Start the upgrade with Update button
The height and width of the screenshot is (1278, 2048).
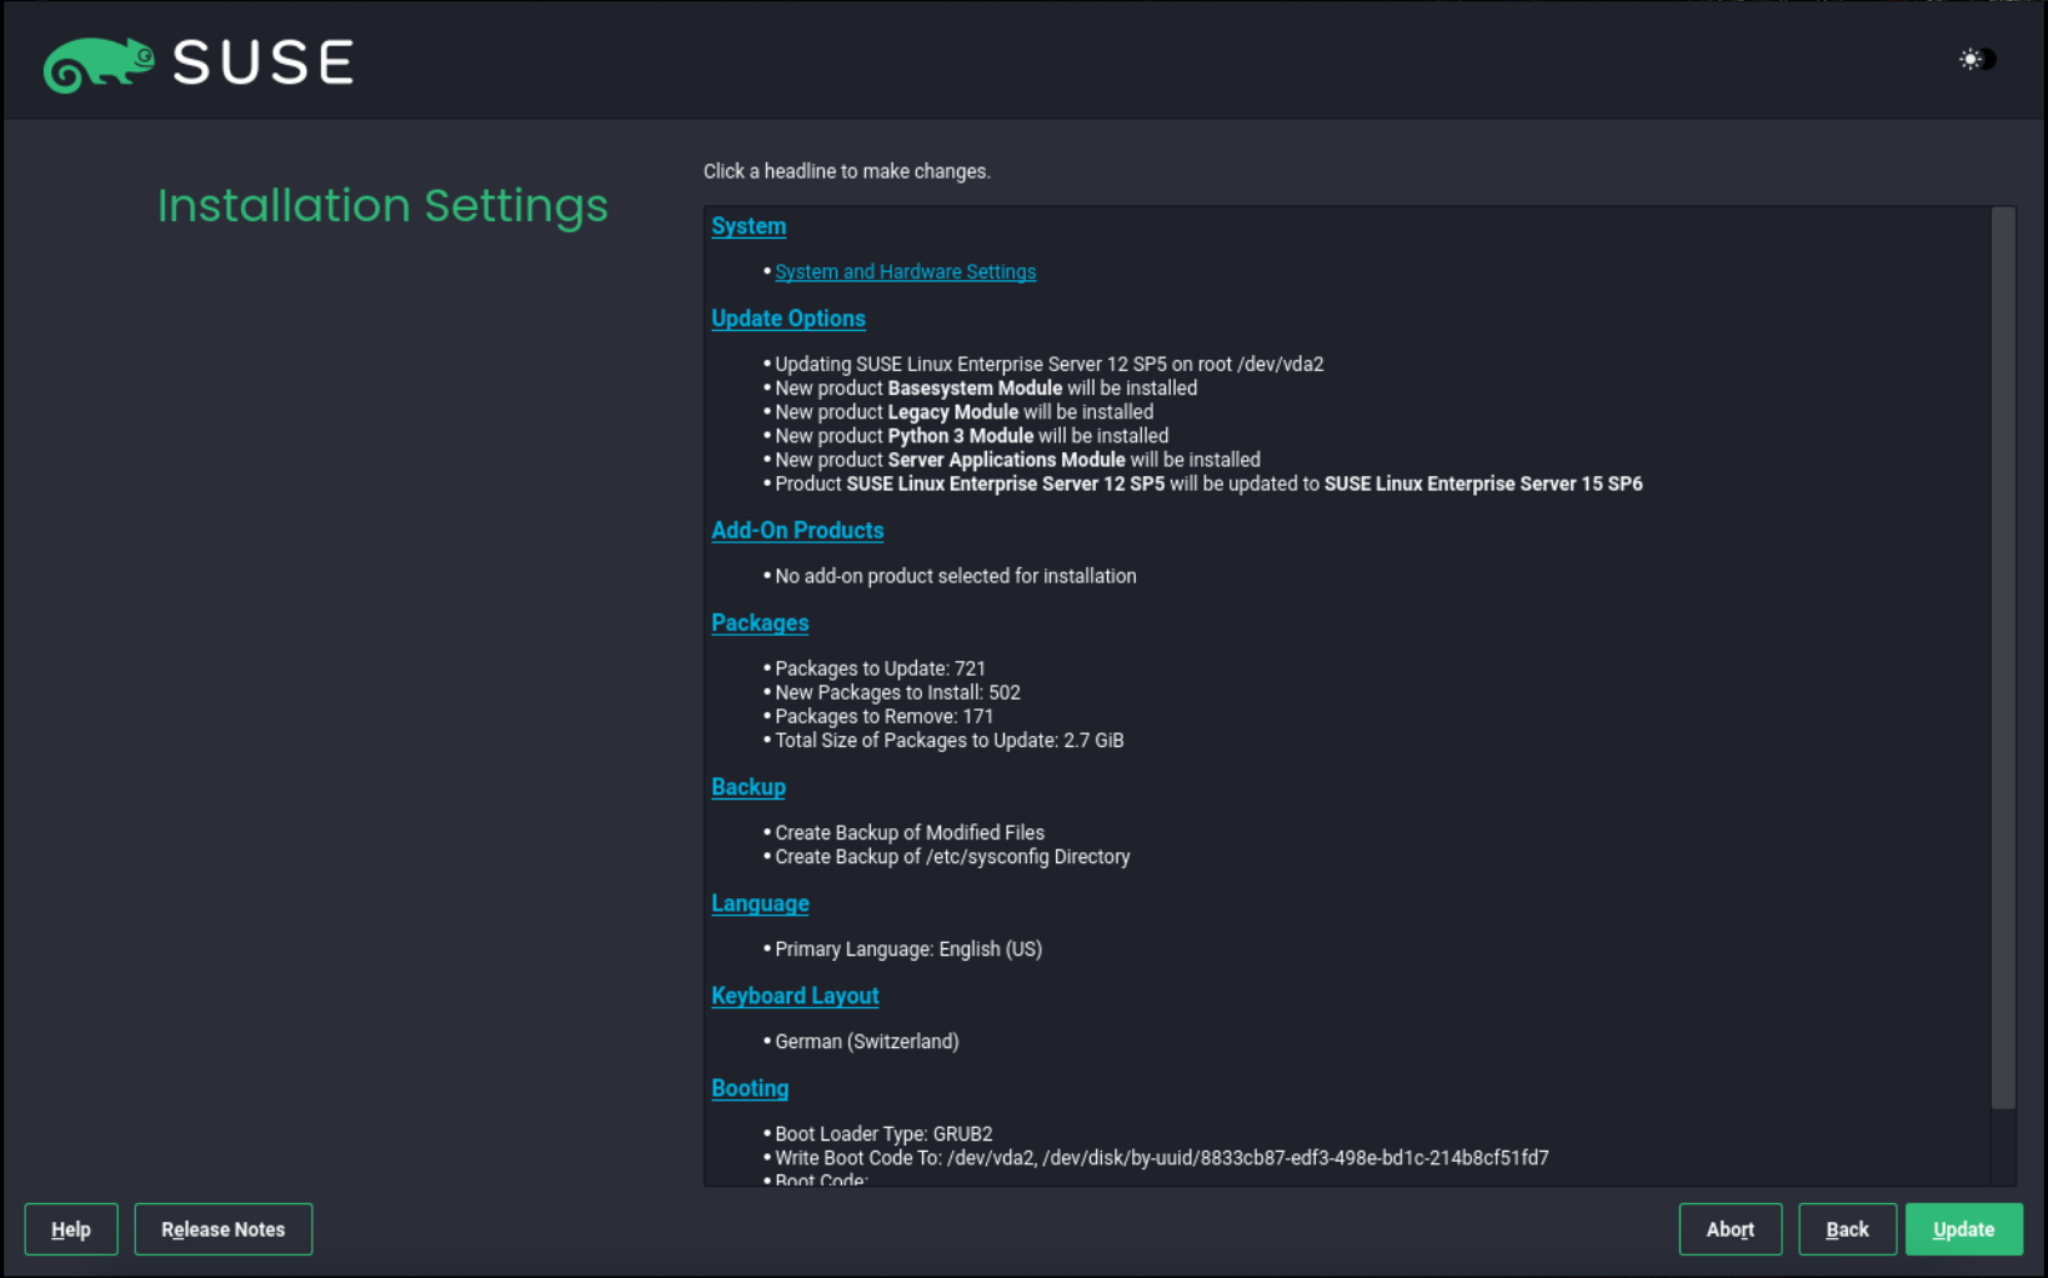click(1963, 1229)
